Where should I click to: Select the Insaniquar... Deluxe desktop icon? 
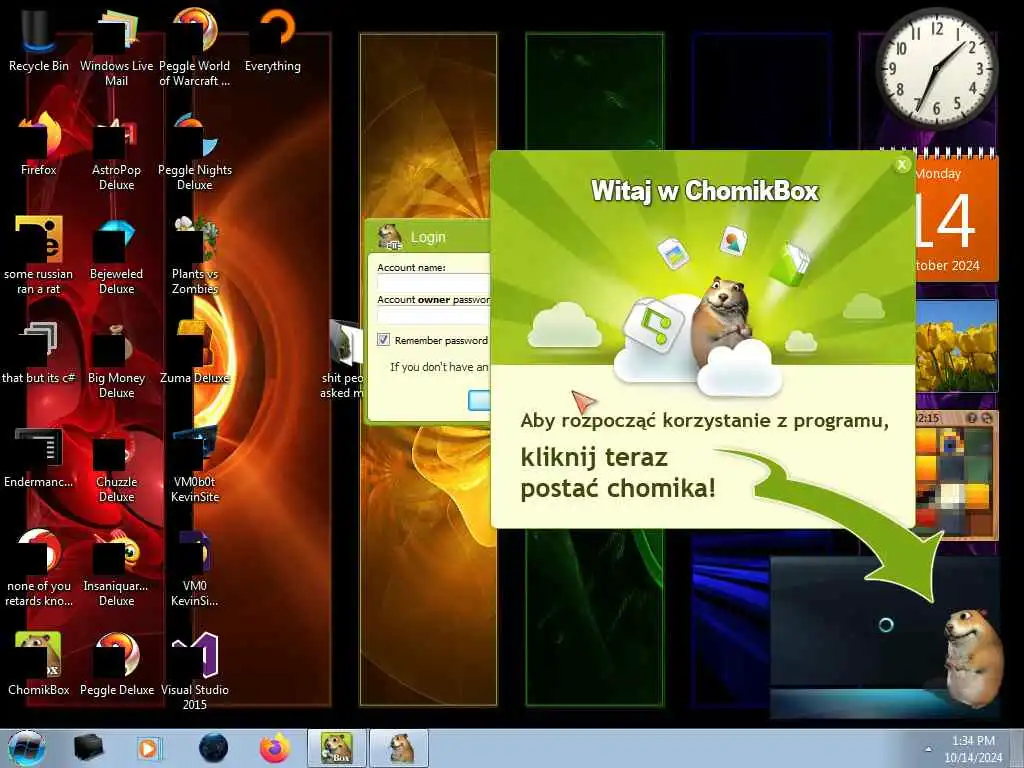116,567
